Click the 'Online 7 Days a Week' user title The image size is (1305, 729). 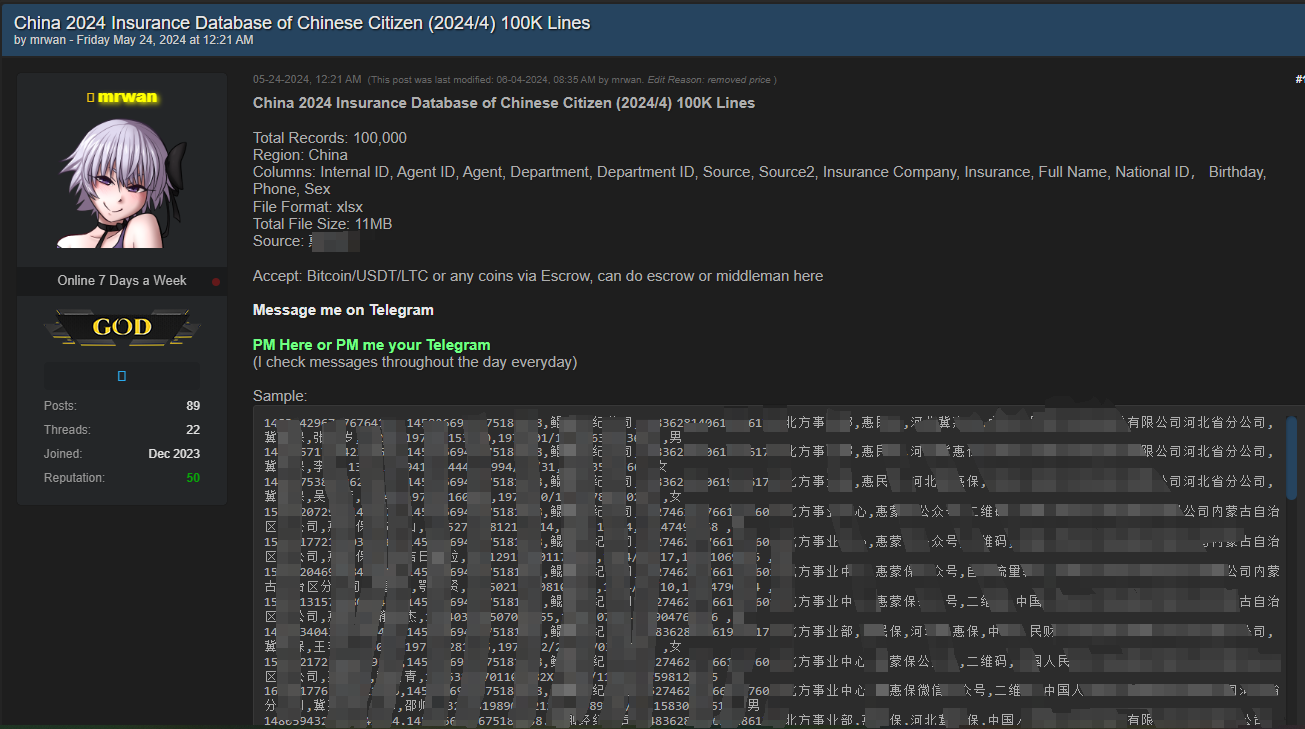[122, 281]
